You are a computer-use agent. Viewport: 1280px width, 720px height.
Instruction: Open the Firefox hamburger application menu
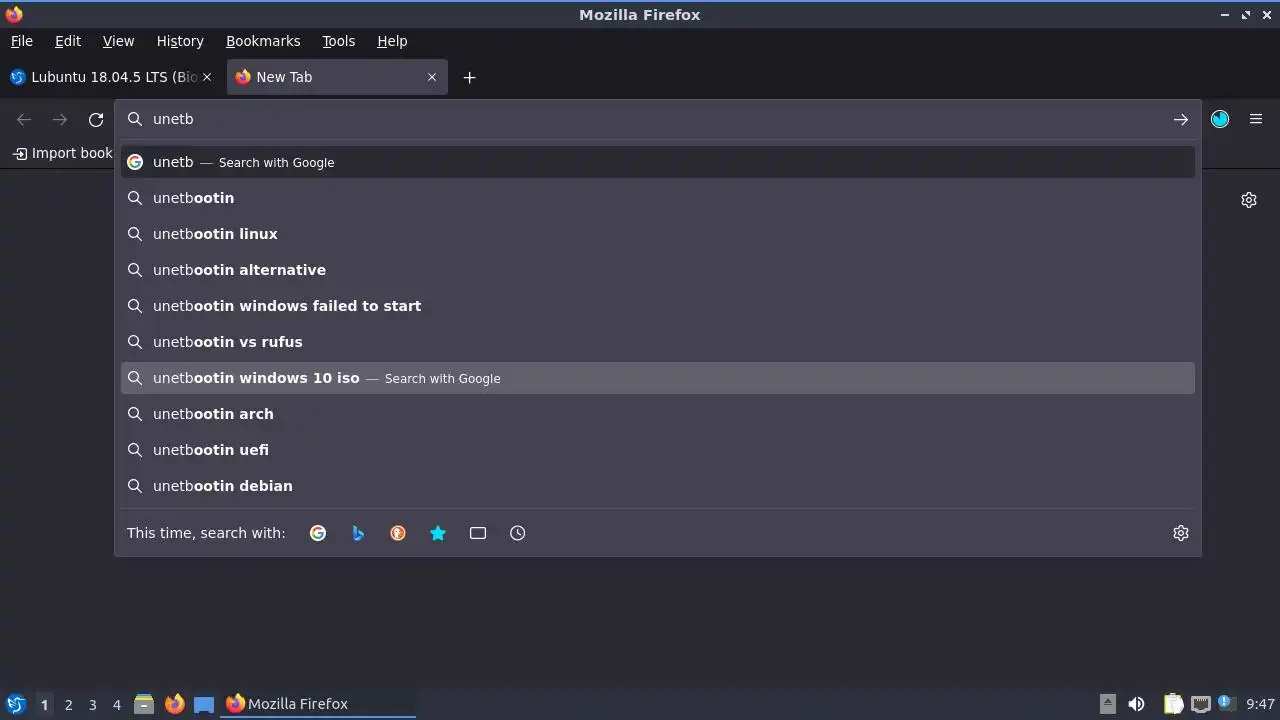(x=1256, y=119)
